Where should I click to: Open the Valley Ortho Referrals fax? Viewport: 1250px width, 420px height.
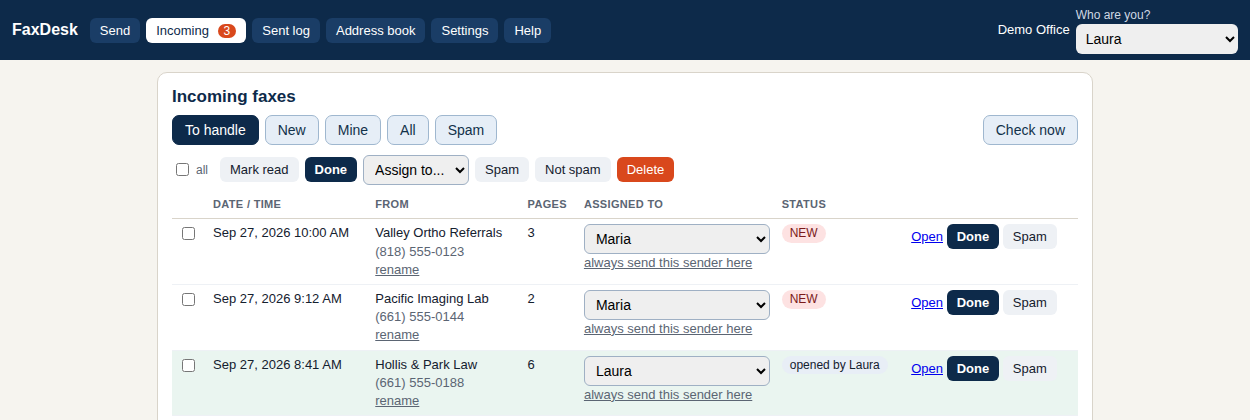[x=927, y=237]
